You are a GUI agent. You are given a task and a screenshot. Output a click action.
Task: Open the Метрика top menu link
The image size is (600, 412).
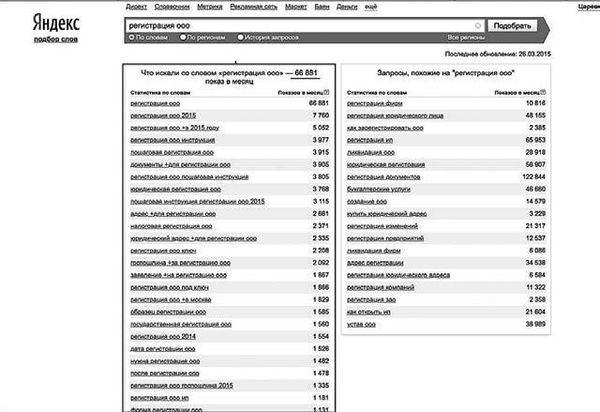210,7
